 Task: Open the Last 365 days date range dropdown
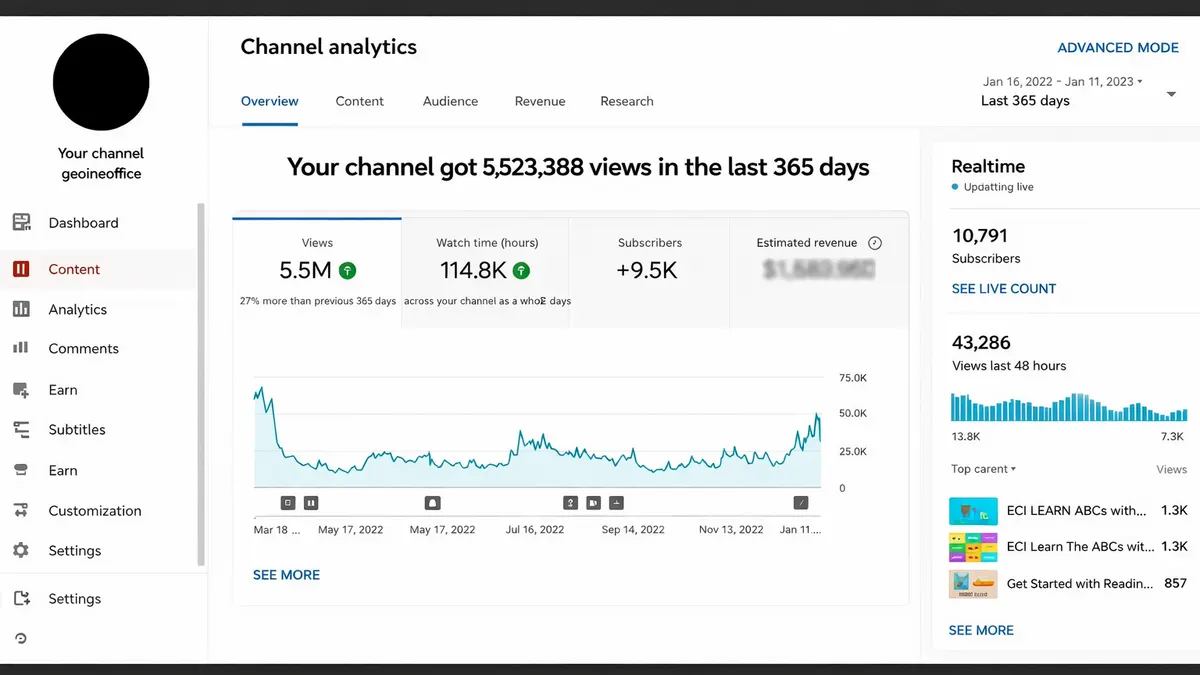1171,94
